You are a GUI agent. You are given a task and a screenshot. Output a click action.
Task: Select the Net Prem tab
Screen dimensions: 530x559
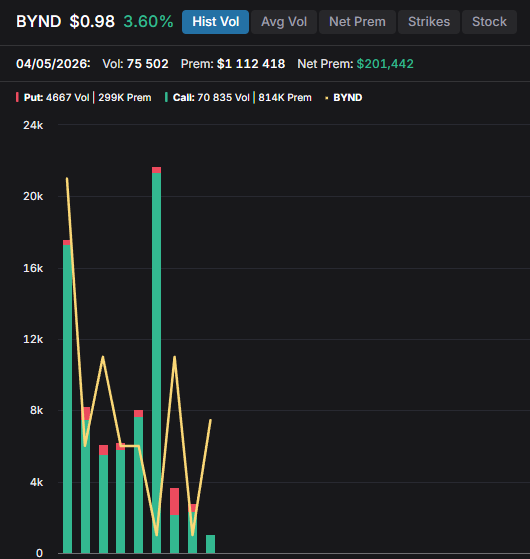[x=357, y=22]
